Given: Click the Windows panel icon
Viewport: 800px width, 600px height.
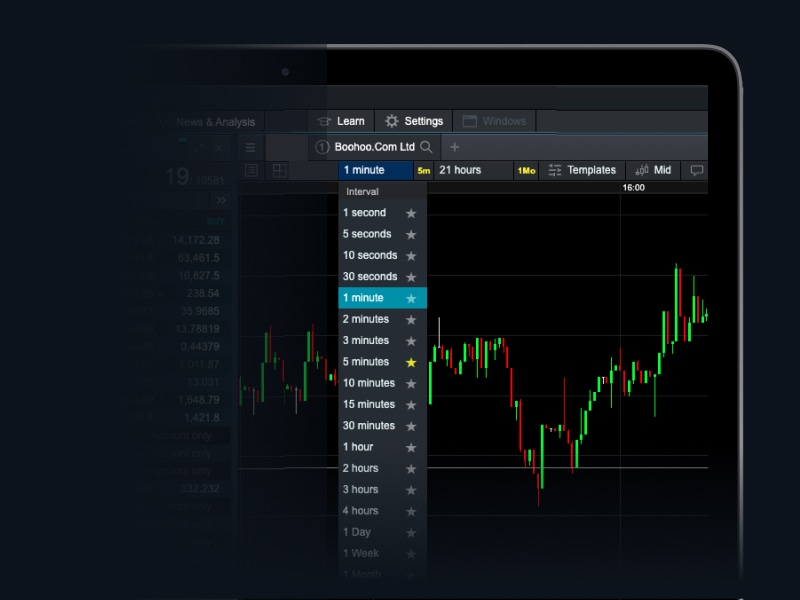Looking at the screenshot, I should (x=468, y=120).
